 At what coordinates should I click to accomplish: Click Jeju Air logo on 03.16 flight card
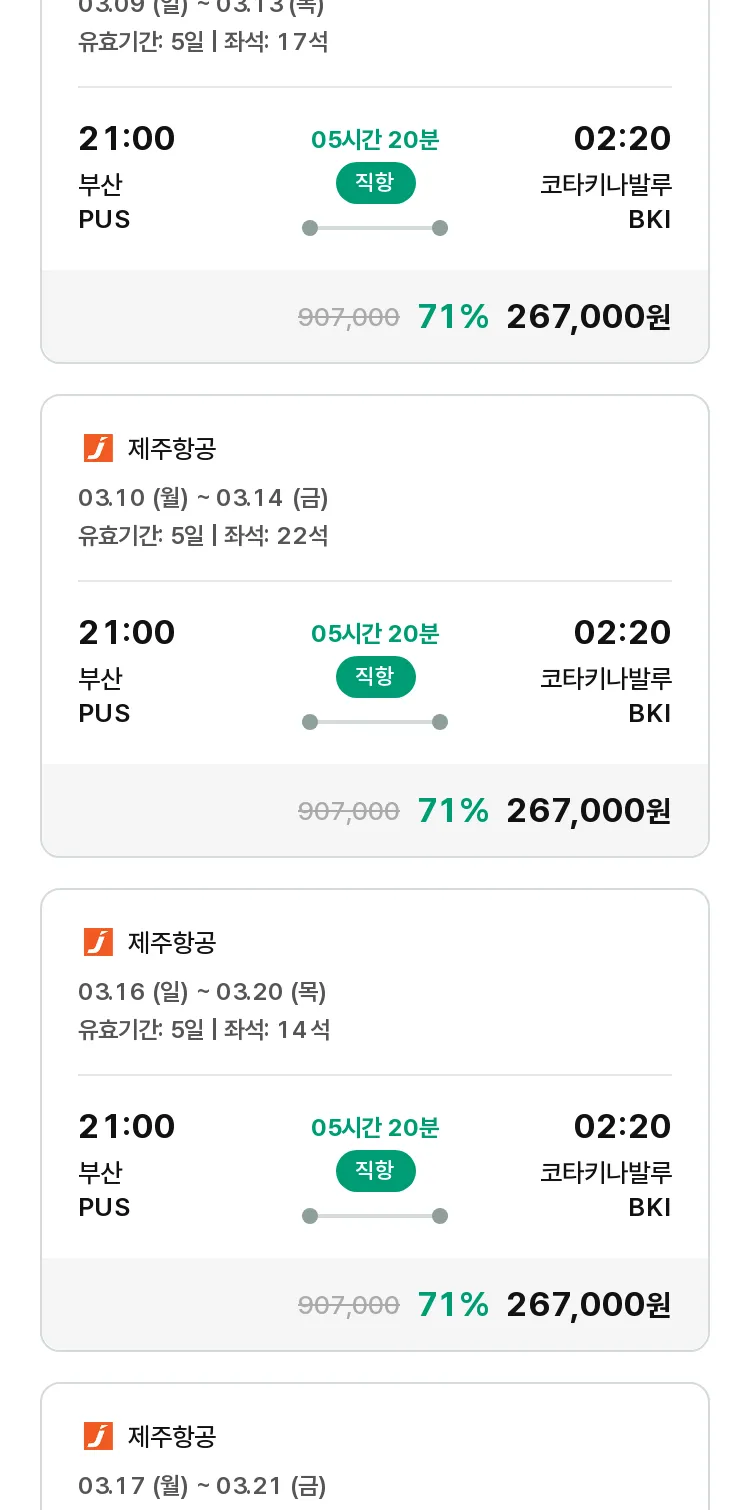click(98, 942)
